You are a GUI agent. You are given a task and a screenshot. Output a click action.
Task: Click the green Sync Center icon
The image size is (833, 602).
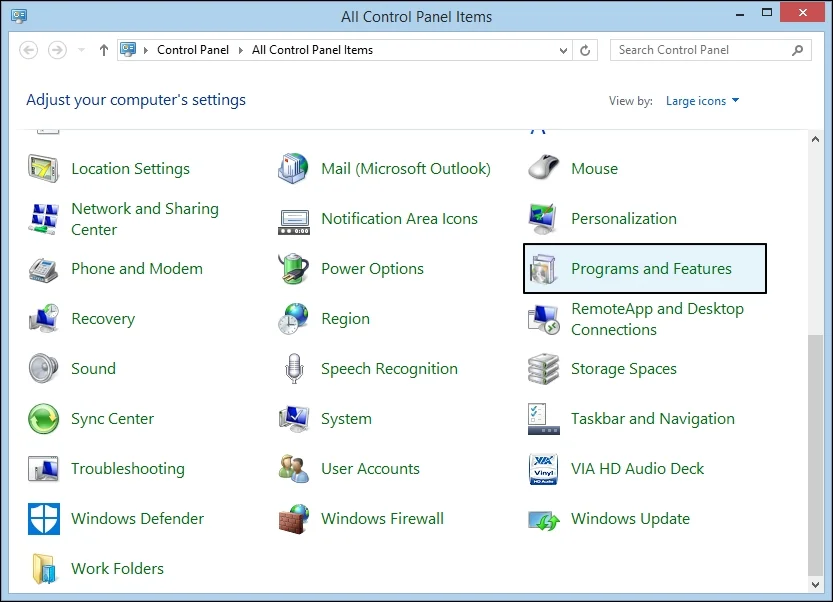(44, 419)
